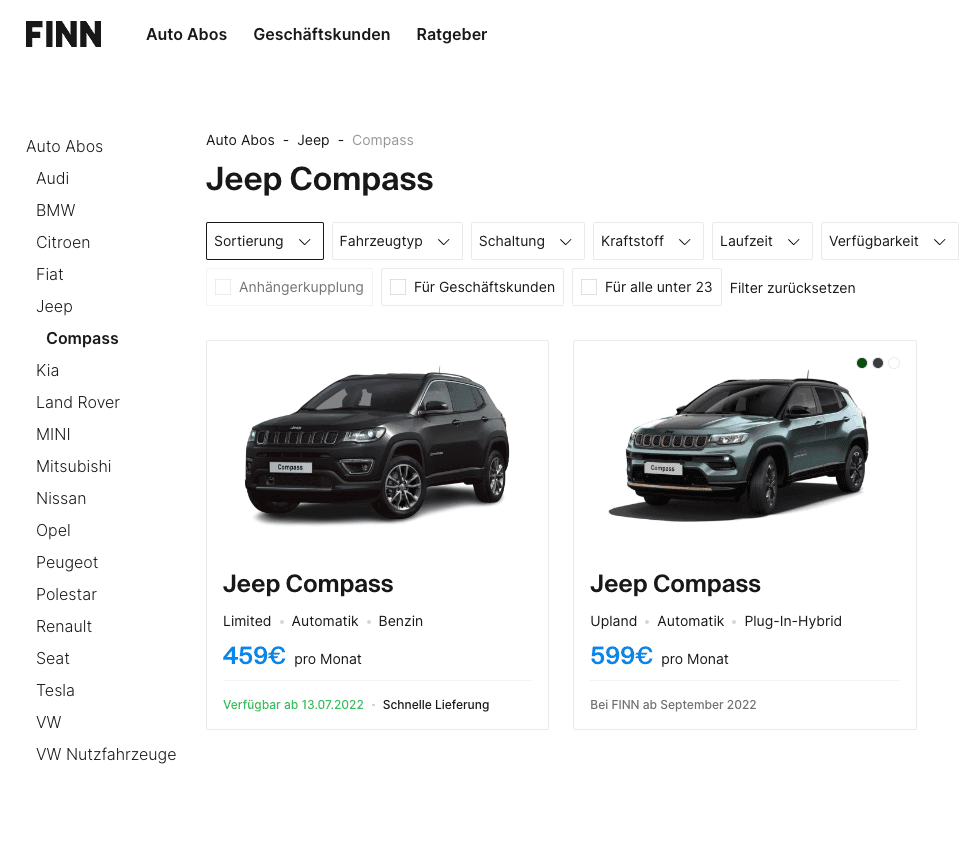Reset filters via Filter zurücksetzen

(x=792, y=288)
